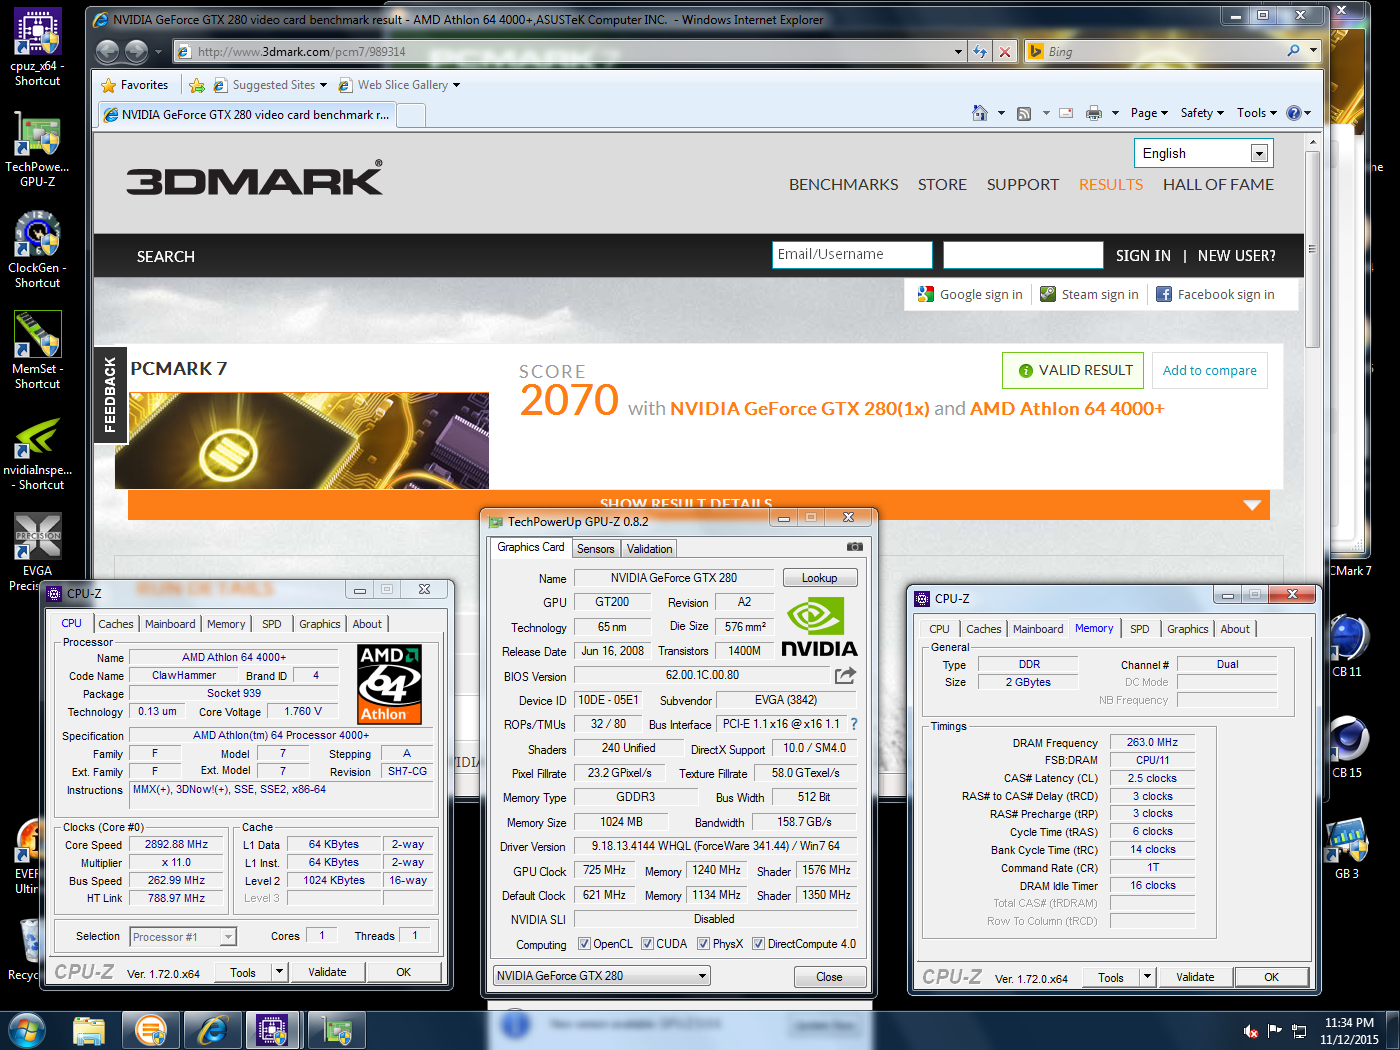
Task: Click the IE Home toolbar icon
Action: click(980, 113)
